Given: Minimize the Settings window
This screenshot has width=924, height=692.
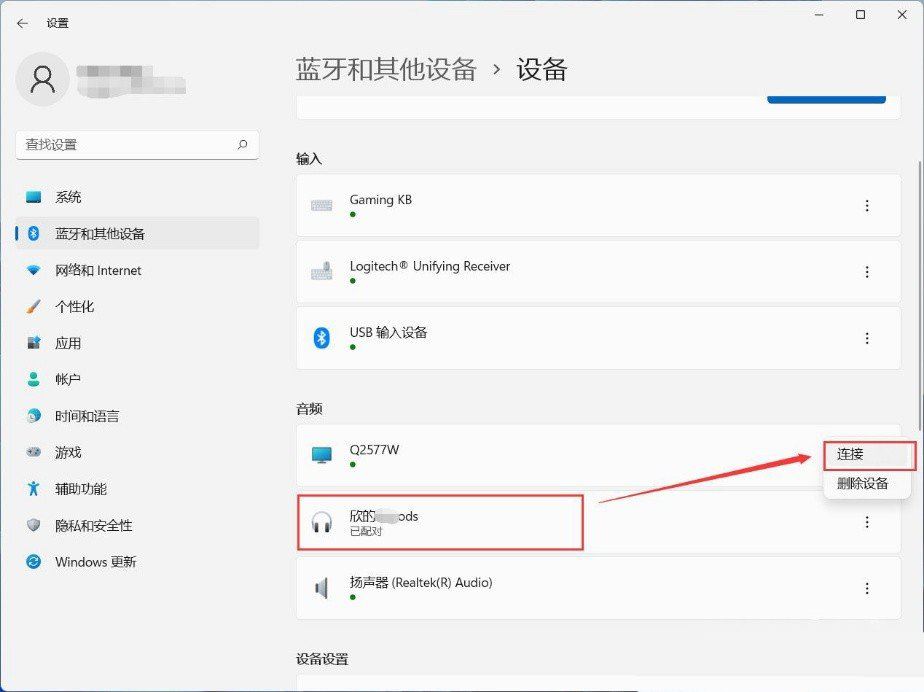Looking at the screenshot, I should (x=819, y=15).
